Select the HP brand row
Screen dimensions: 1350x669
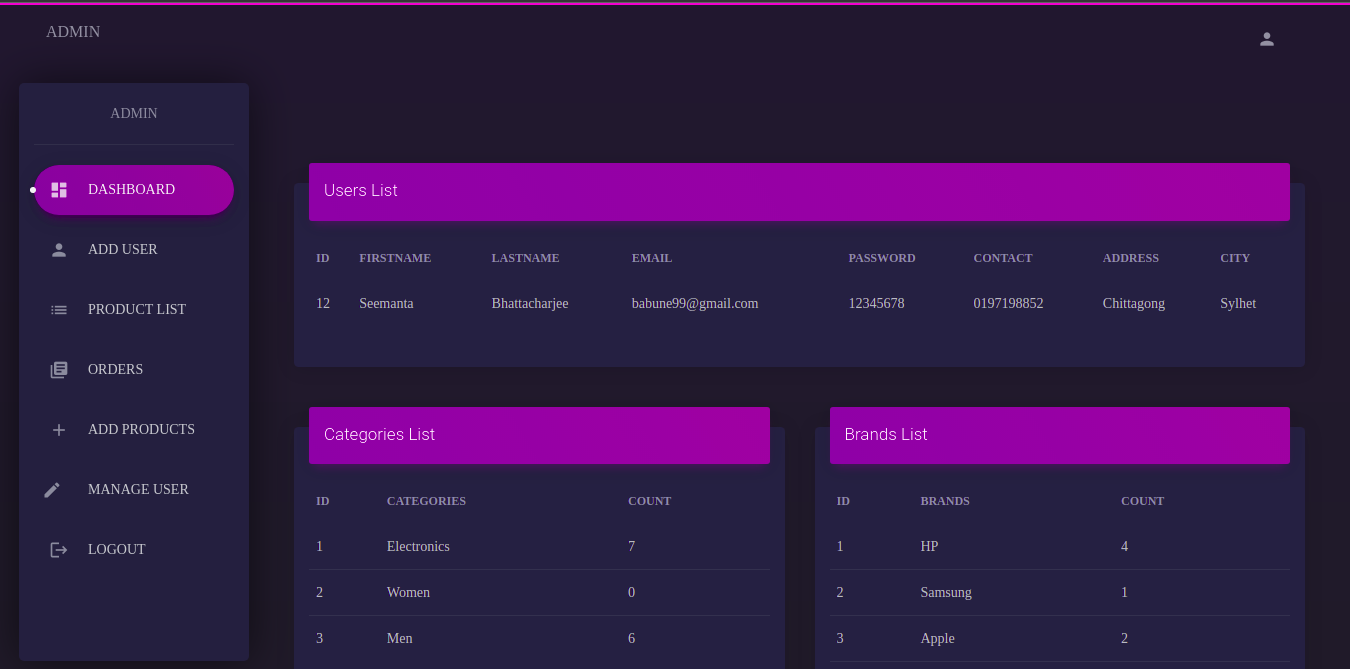(1060, 547)
